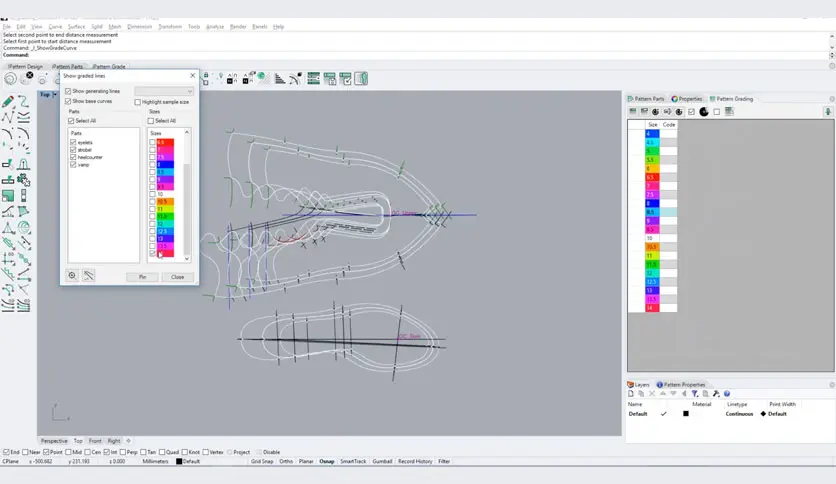
Task: Click Record History in status bar
Action: (415, 461)
